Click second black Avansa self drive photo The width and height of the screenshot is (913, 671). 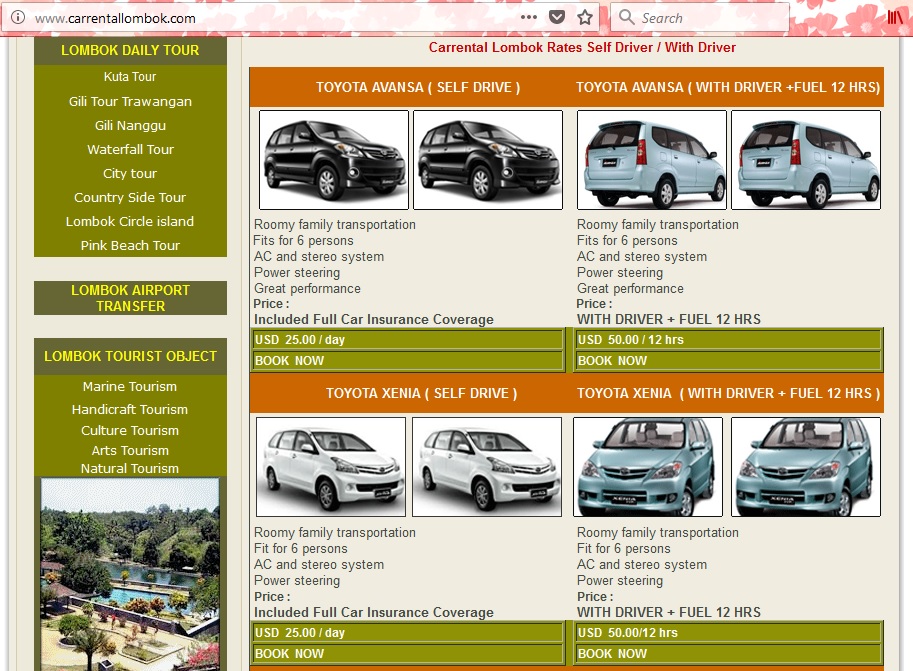point(488,160)
